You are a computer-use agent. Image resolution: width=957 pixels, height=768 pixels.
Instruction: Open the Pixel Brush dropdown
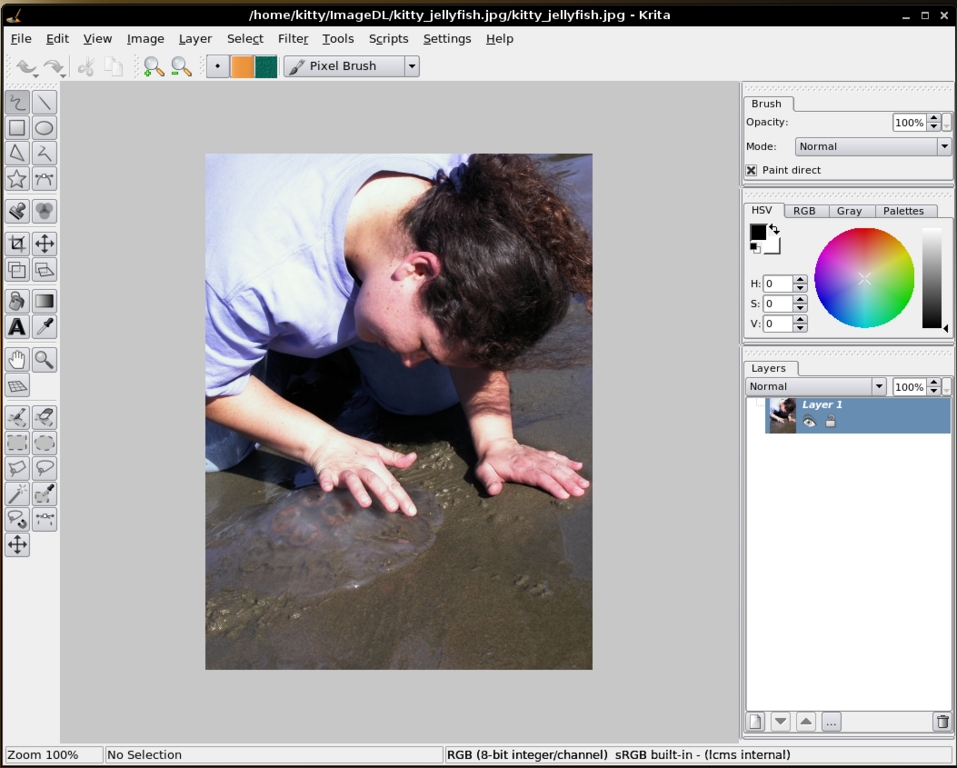411,66
